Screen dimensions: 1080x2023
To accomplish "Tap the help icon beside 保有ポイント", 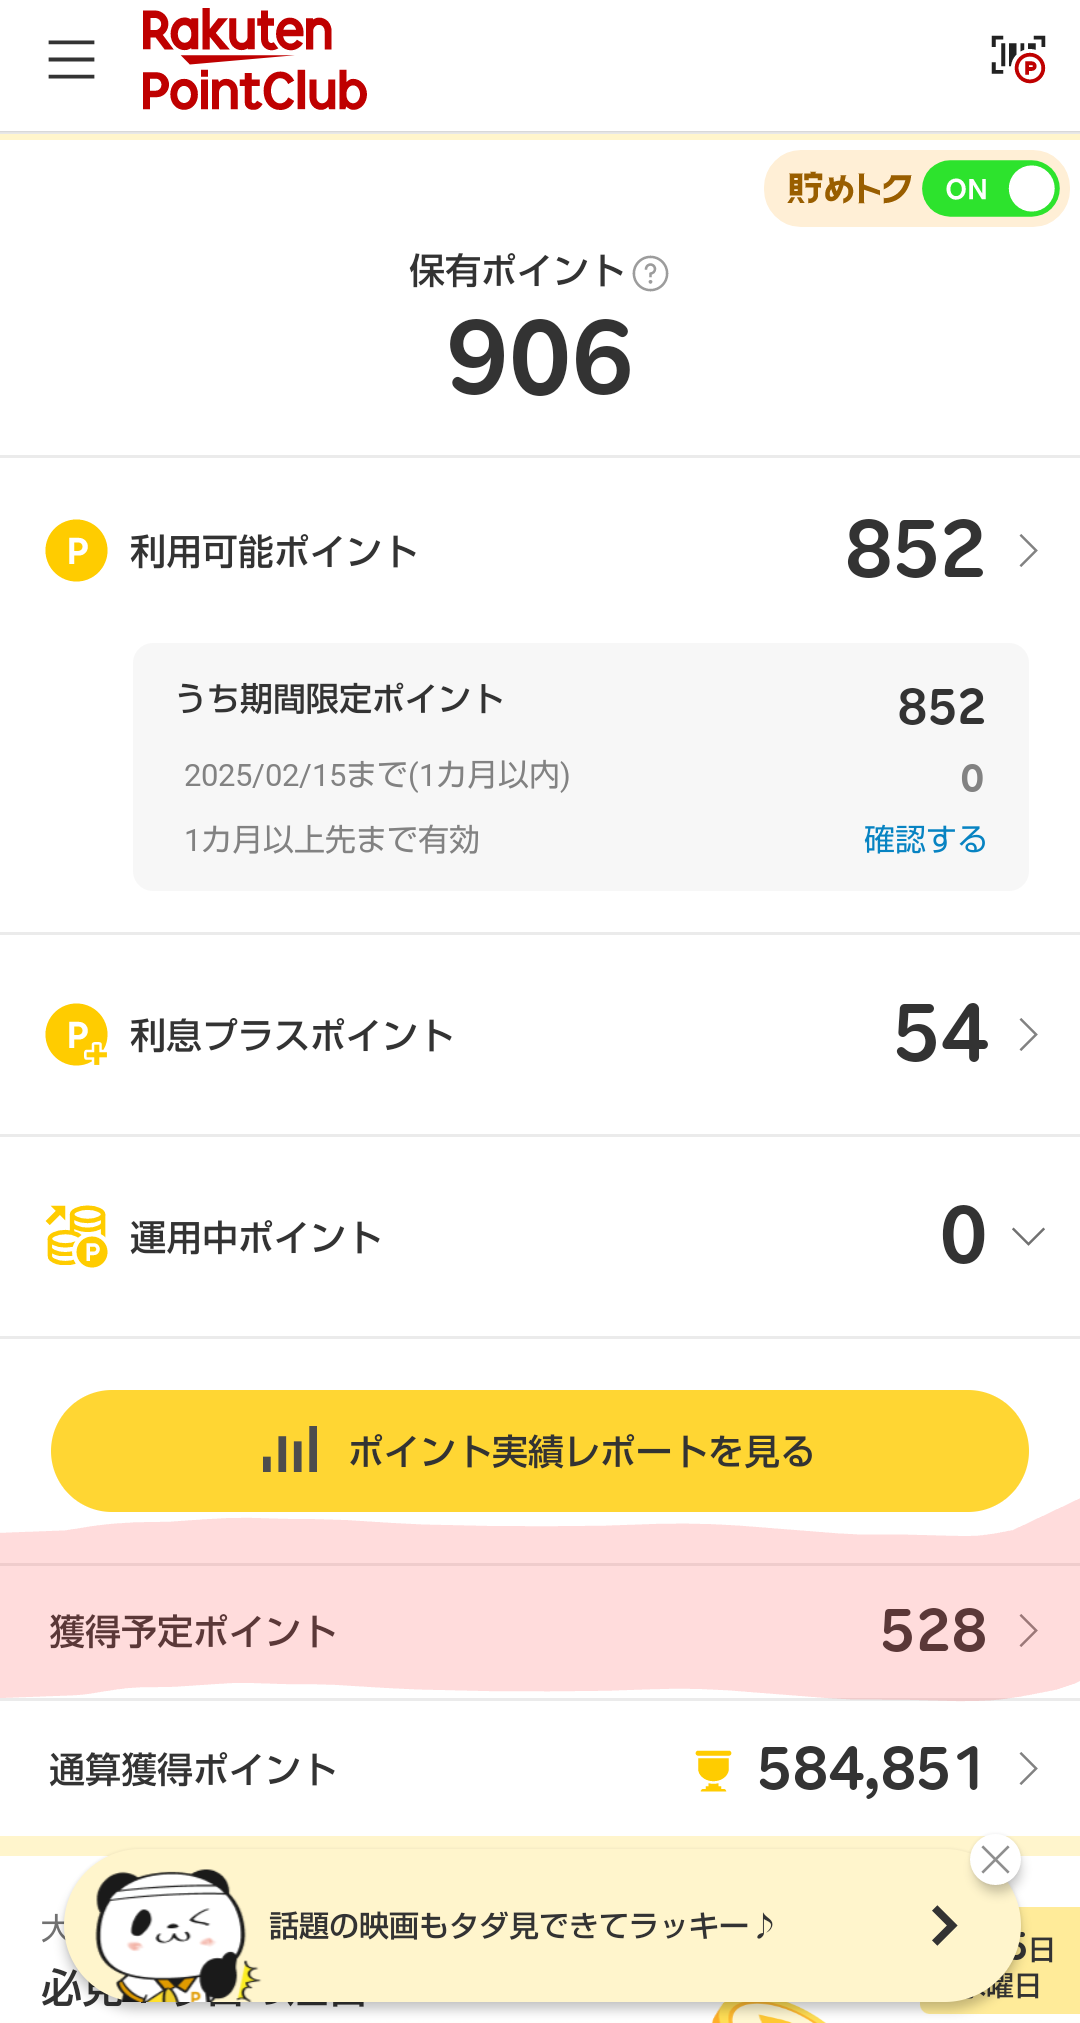I will coord(651,273).
